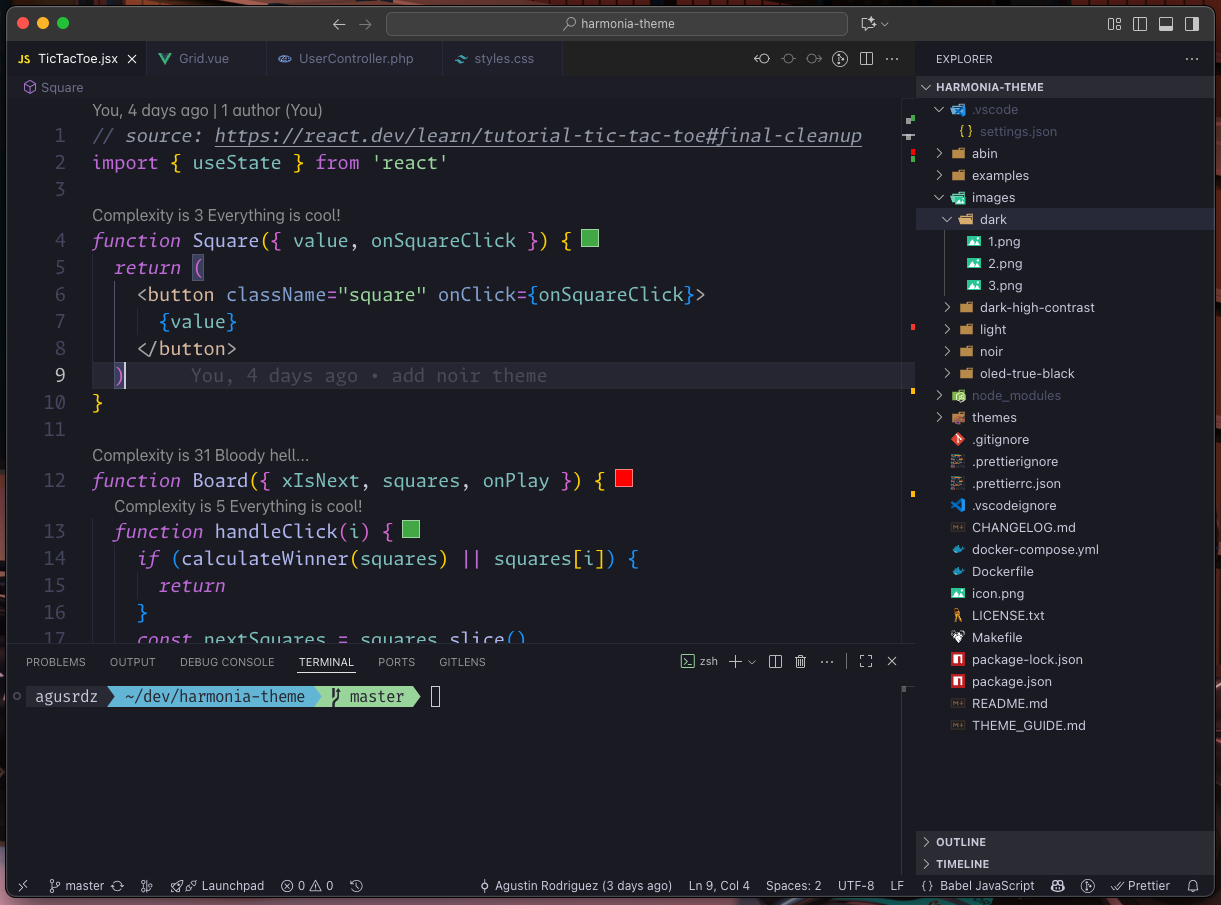
Task: Collapse the dark folder
Action: click(x=1065, y=219)
